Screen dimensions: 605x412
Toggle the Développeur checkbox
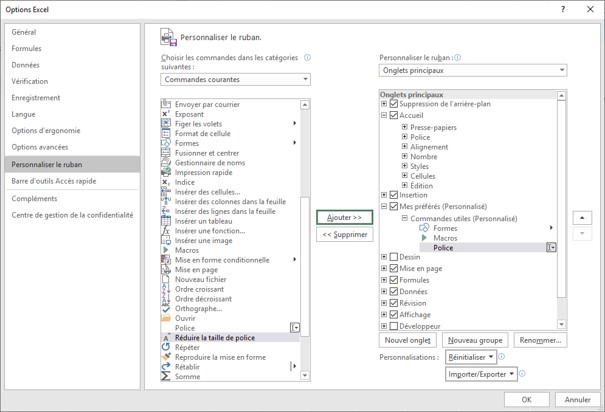[x=394, y=326]
